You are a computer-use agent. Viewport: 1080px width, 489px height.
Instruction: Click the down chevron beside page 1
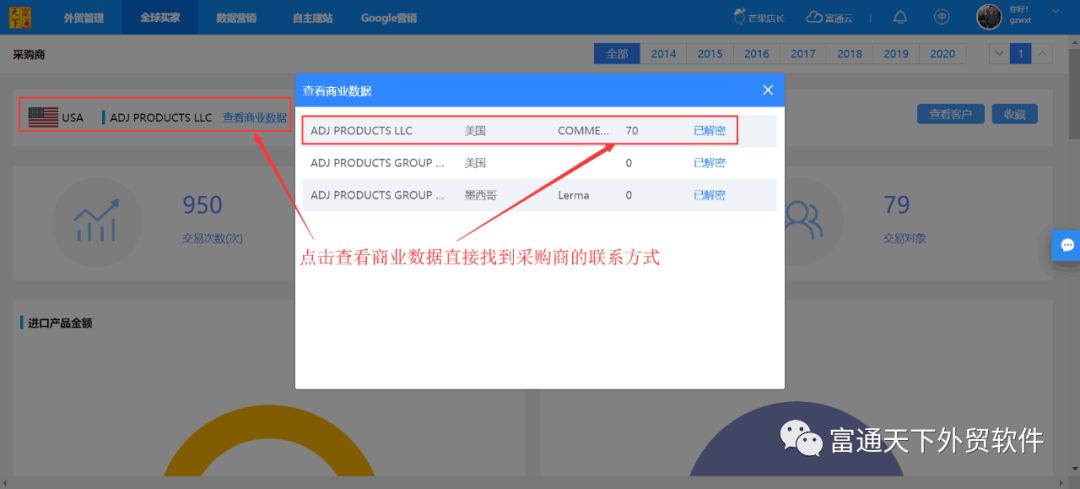point(999,54)
